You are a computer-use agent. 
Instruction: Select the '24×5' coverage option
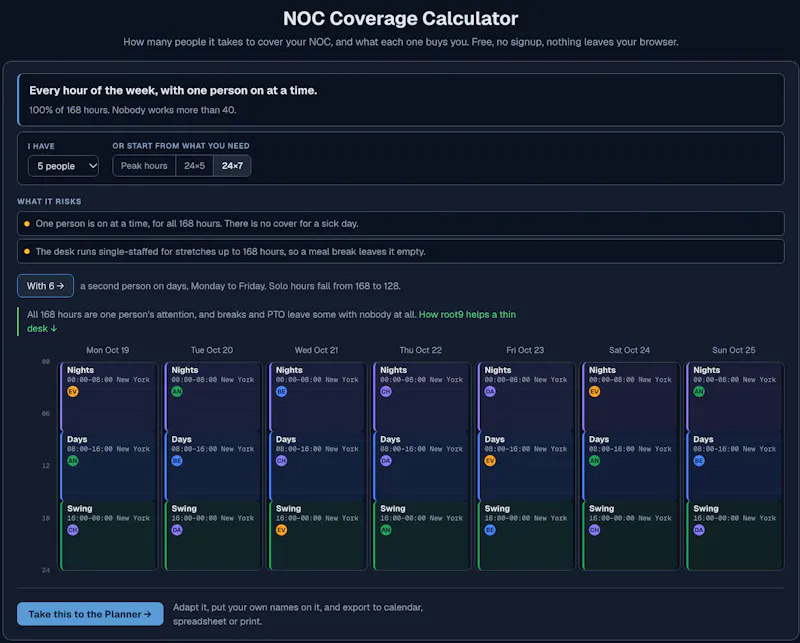[x=194, y=166]
